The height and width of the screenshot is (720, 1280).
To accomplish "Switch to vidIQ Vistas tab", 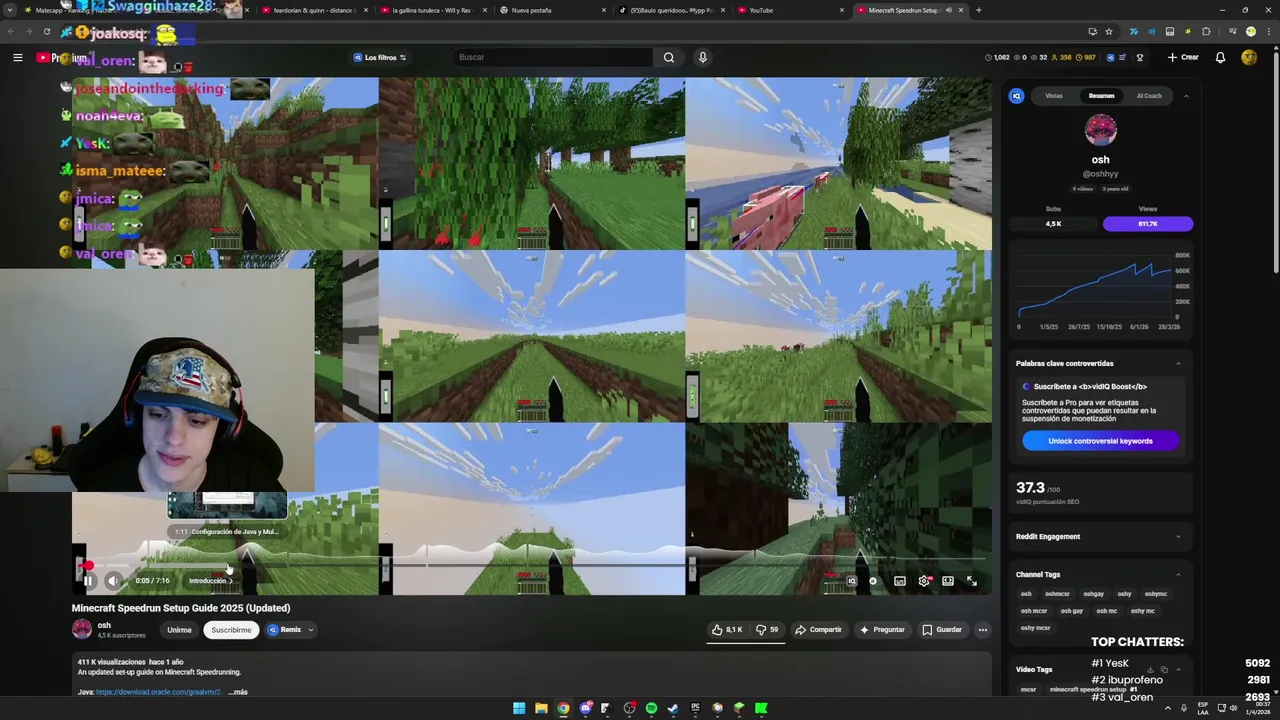I will 1054,96.
